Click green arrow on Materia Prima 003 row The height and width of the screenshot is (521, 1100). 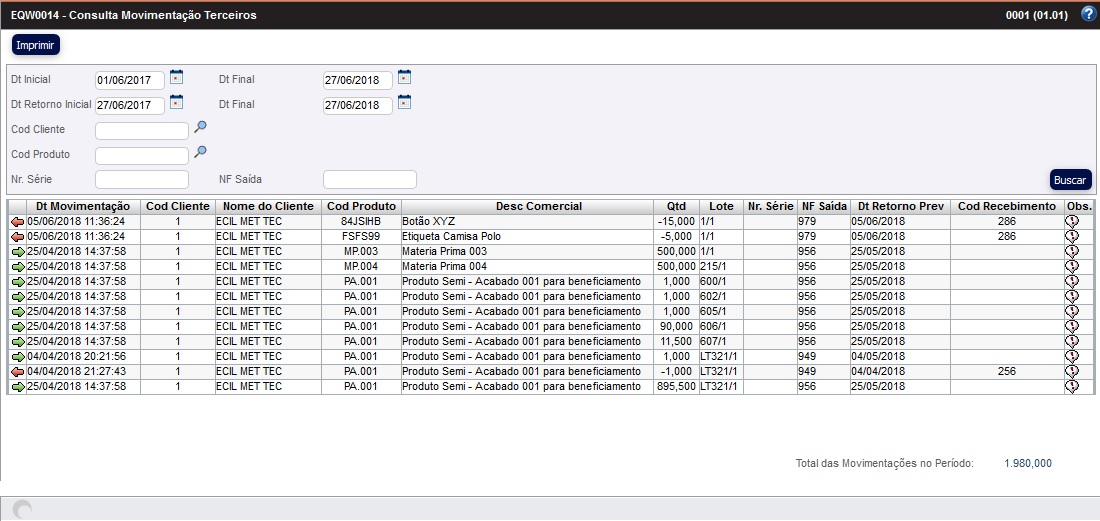point(17,251)
